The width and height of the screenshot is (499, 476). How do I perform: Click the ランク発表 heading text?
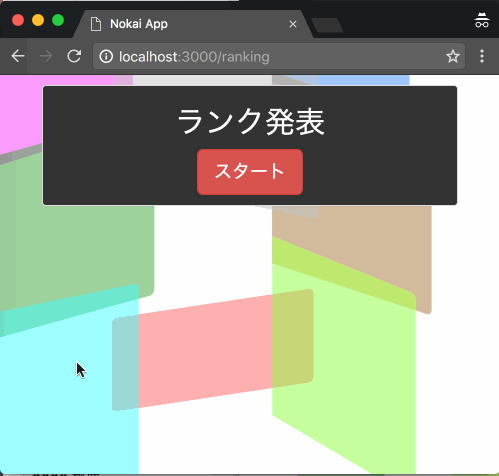click(251, 122)
